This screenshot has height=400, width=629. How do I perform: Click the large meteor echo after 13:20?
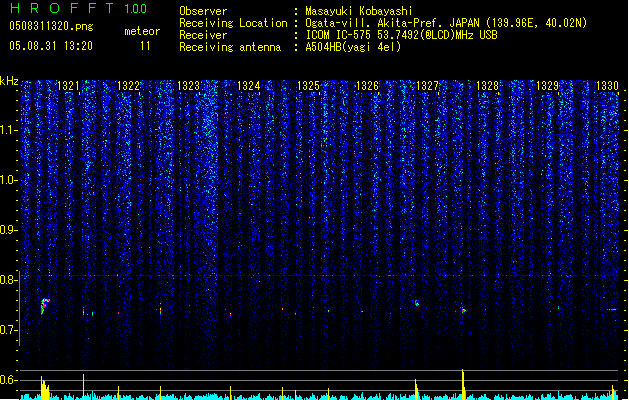coord(45,306)
